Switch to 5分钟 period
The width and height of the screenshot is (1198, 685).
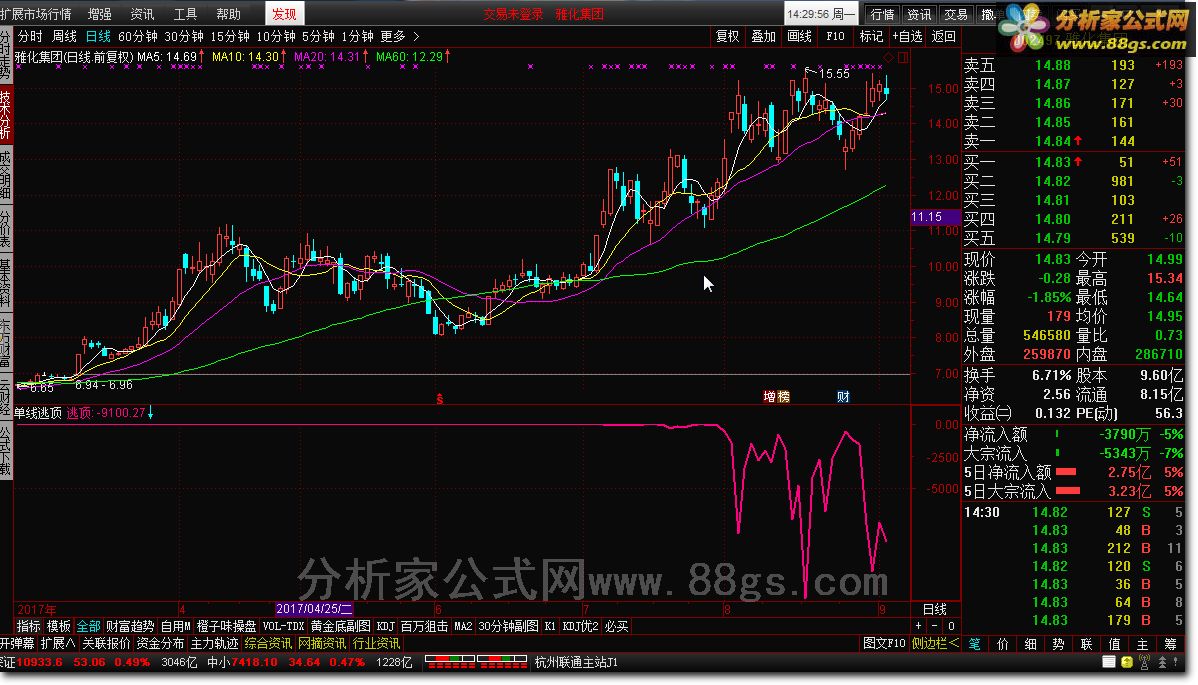(318, 36)
